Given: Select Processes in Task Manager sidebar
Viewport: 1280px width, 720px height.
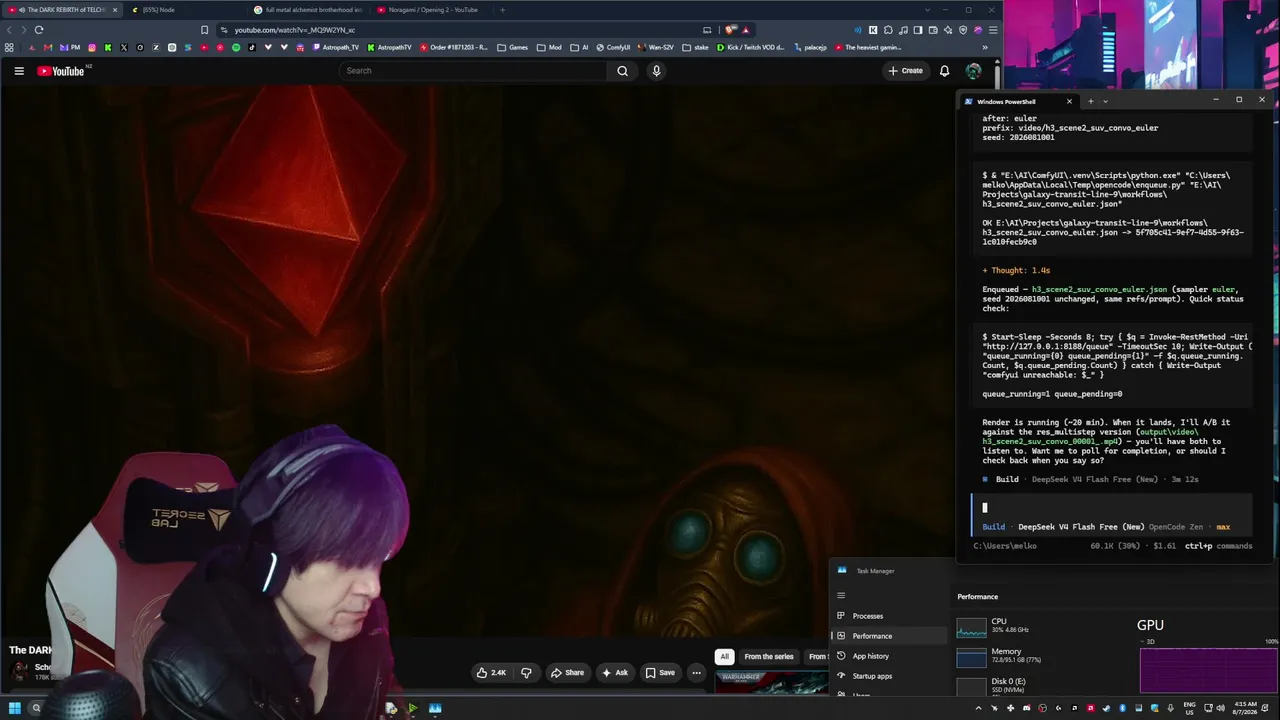Looking at the screenshot, I should [x=889, y=616].
